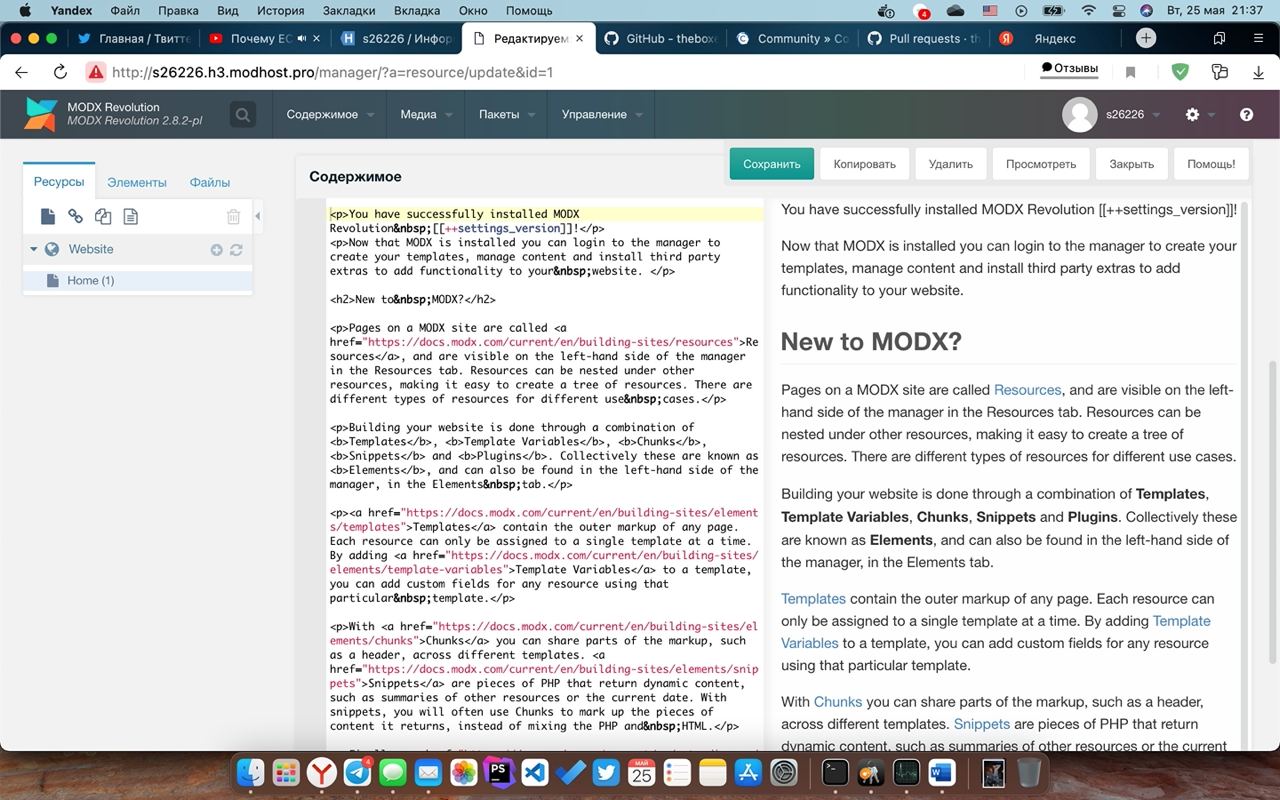The height and width of the screenshot is (800, 1280).
Task: Open the MODX manager search icon
Action: (243, 115)
